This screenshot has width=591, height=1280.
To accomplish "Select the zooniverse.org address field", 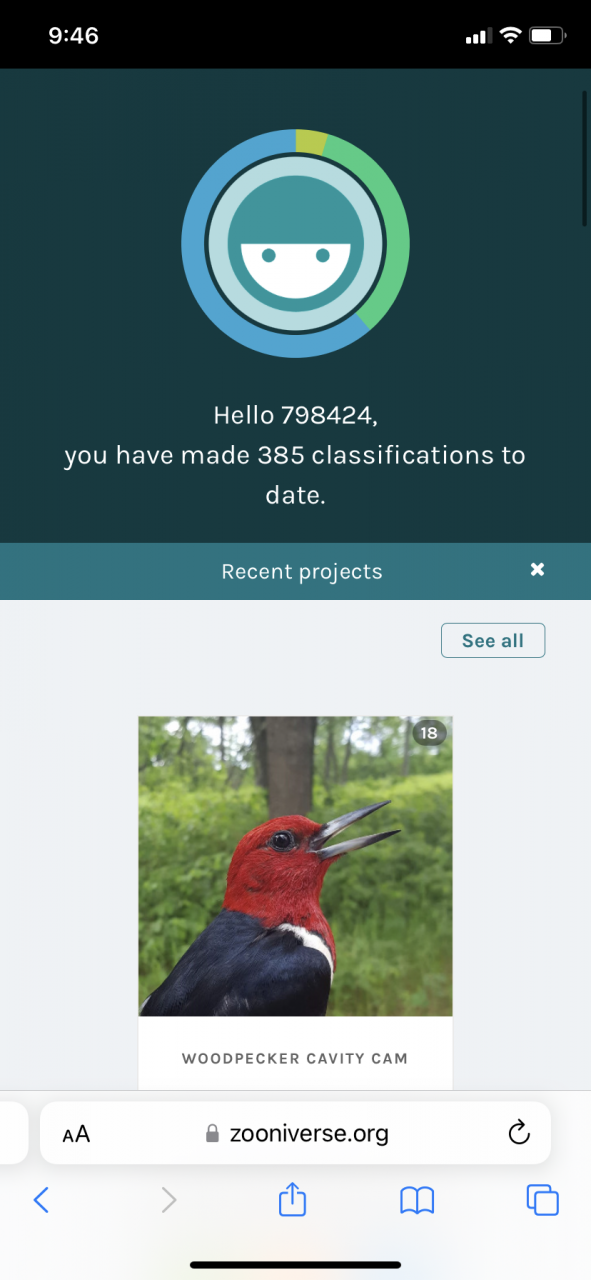I will [x=295, y=1133].
